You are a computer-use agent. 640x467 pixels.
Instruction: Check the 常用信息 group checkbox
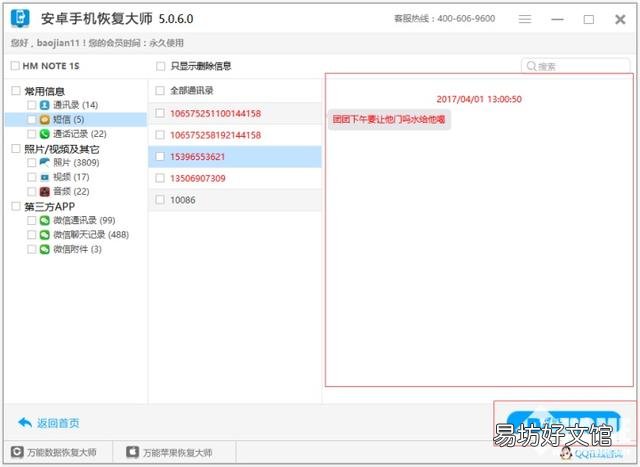coord(16,91)
